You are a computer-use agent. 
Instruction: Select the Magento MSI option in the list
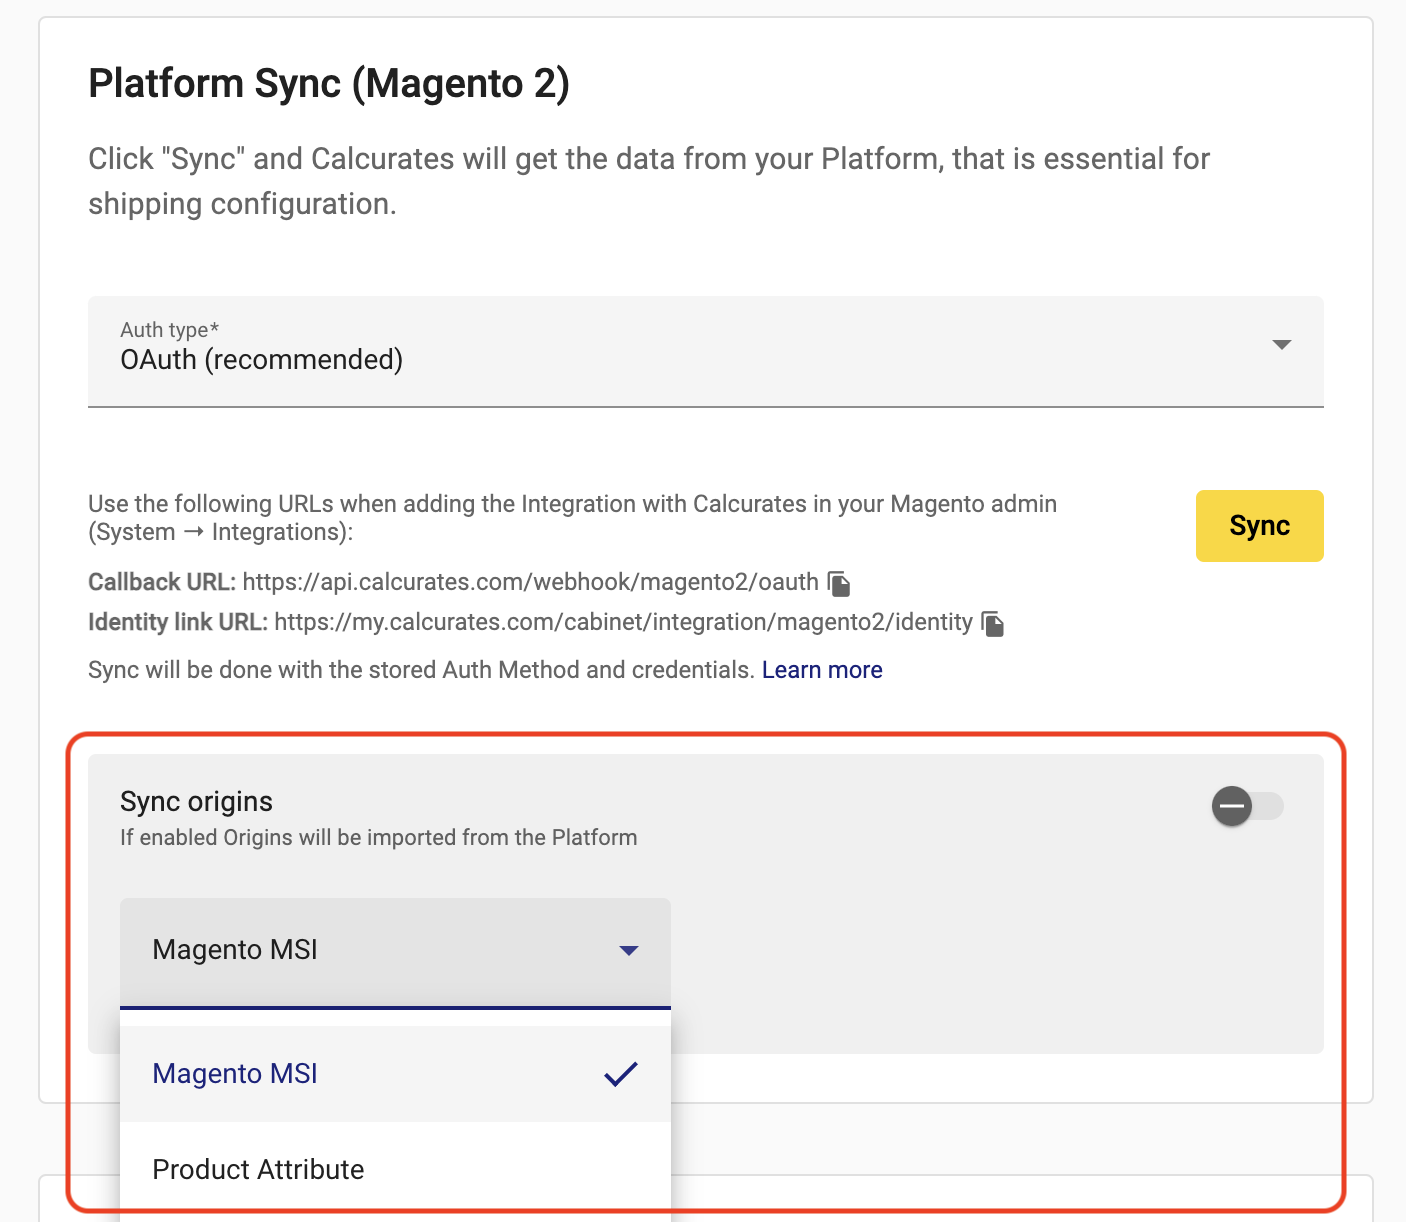pos(395,1074)
